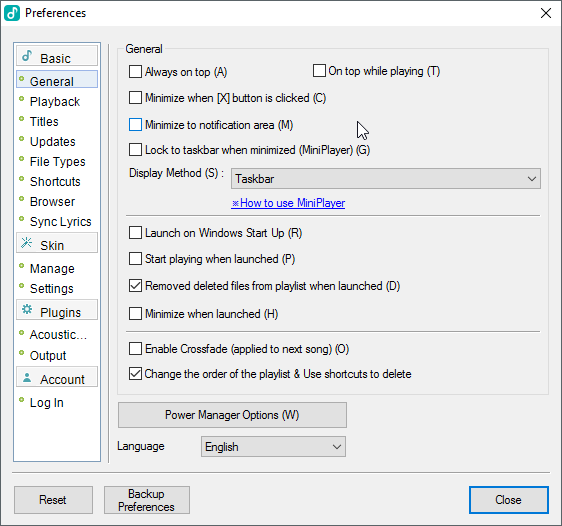
Task: Click the green bullet next to Playback
Action: coord(22,99)
